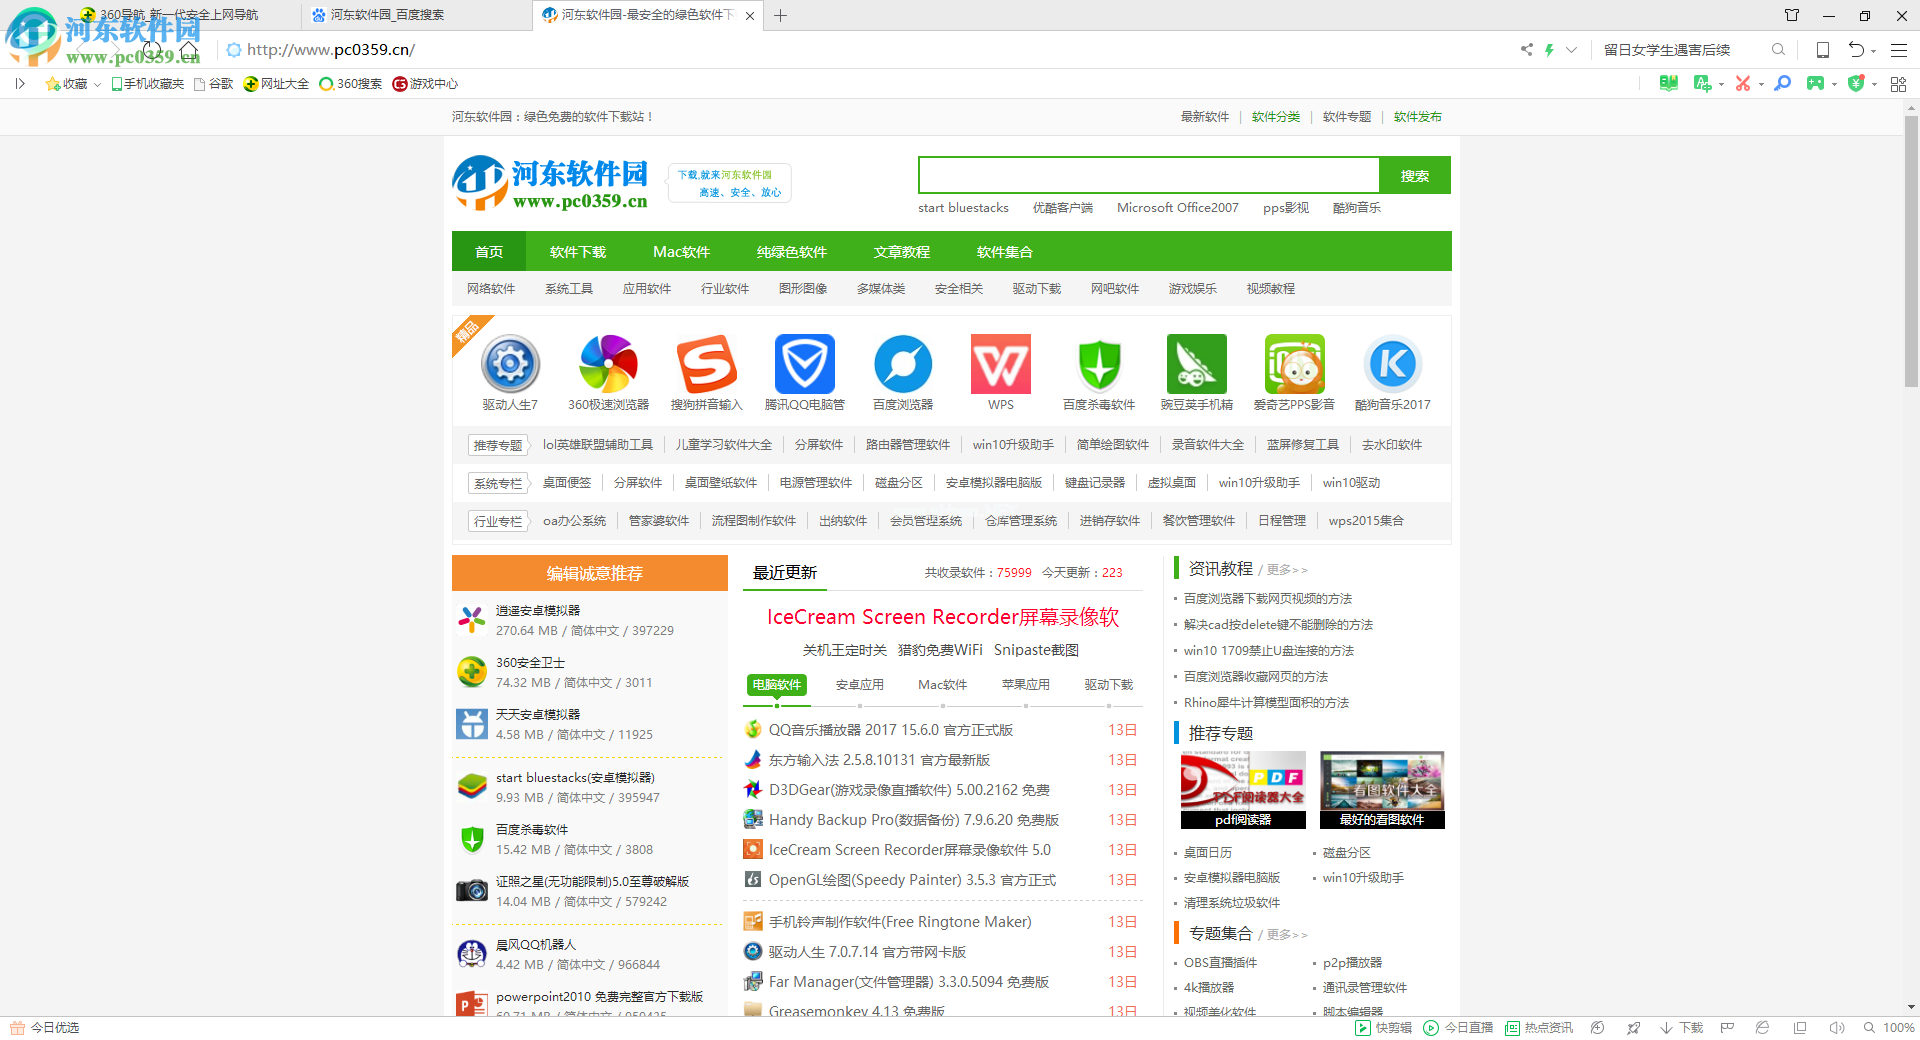This screenshot has height=1040, width=1920.
Task: Open pdf阅读器 thumbnail
Action: coord(1243,790)
